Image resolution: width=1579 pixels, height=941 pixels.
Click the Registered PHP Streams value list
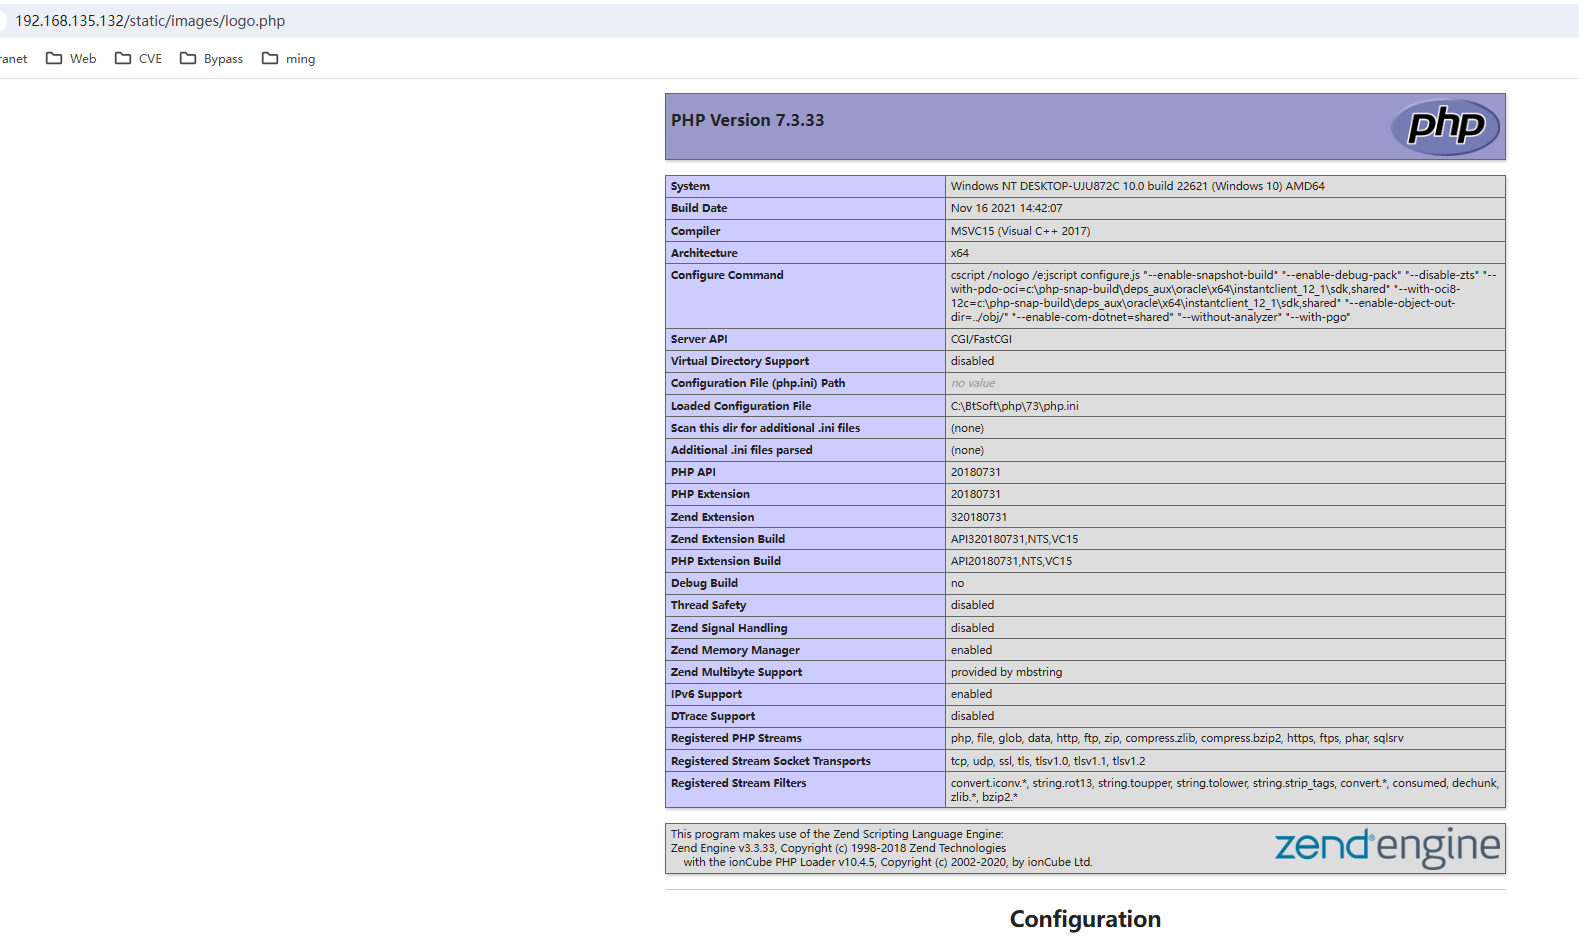(1177, 738)
